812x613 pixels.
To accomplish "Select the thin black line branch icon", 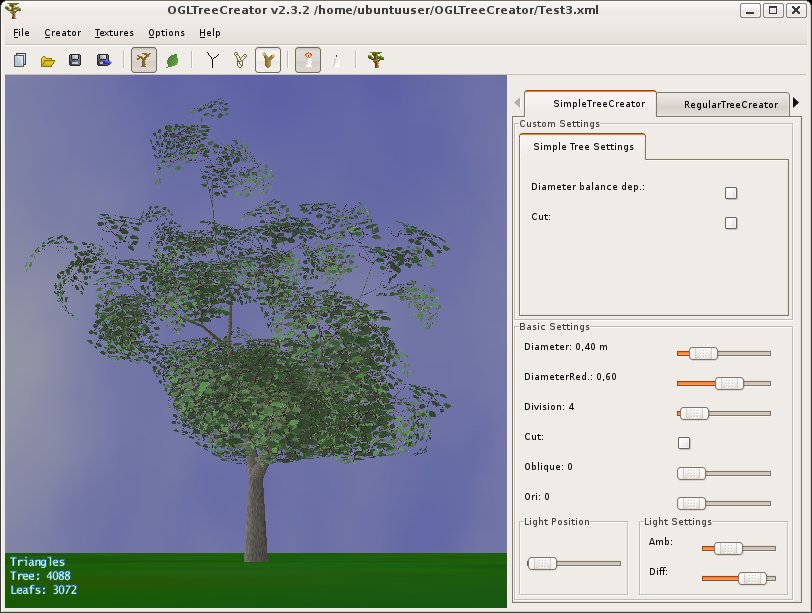I will click(x=212, y=61).
